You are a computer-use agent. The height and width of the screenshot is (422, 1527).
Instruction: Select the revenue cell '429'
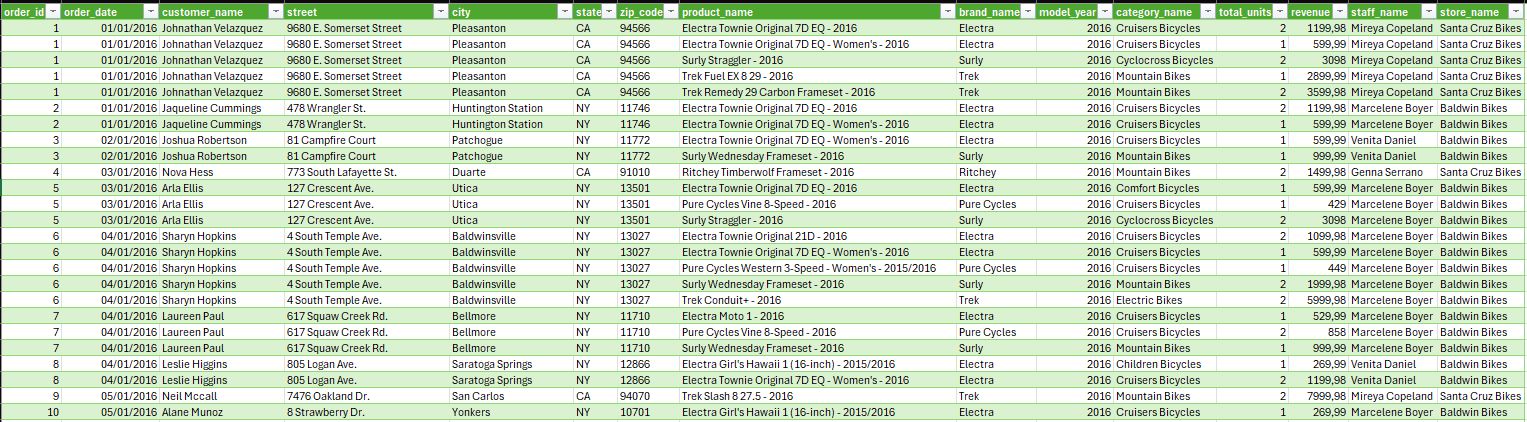(x=1318, y=204)
